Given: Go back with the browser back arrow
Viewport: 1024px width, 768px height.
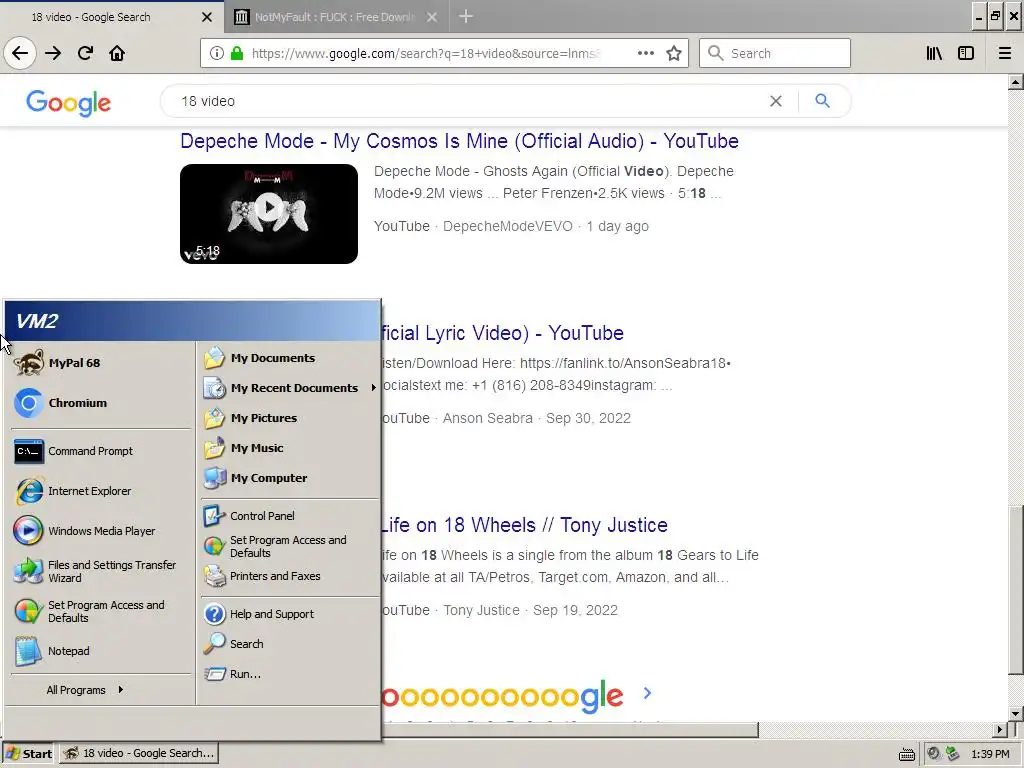Looking at the screenshot, I should pyautogui.click(x=20, y=53).
